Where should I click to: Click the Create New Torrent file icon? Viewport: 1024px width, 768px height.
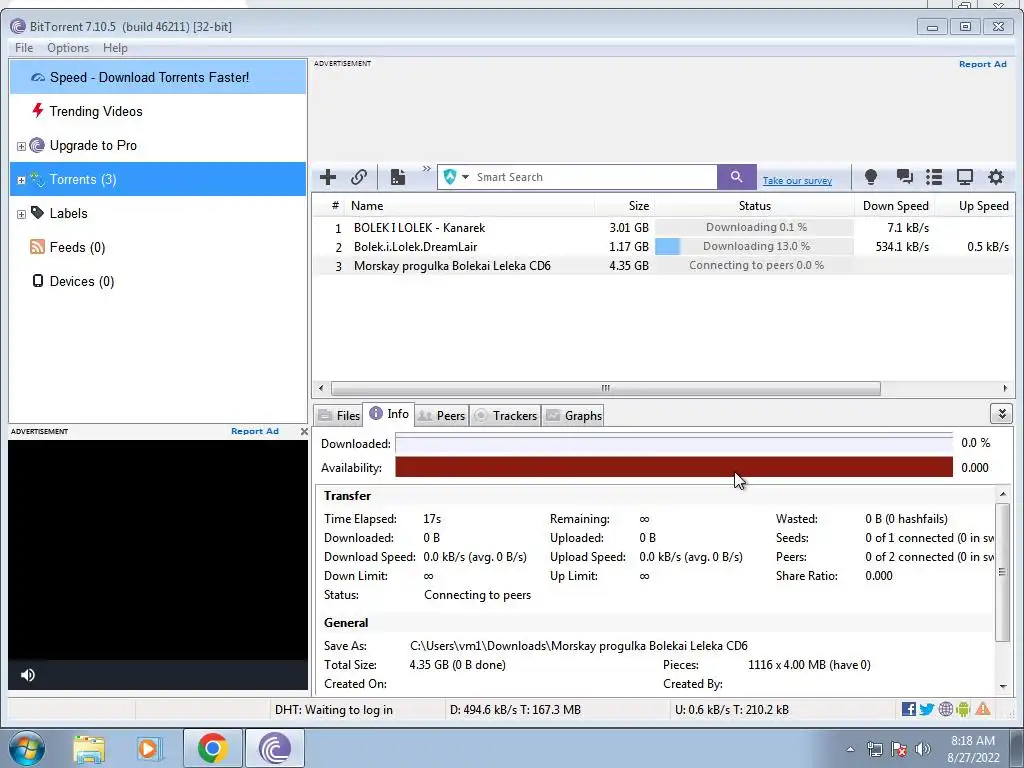(398, 177)
